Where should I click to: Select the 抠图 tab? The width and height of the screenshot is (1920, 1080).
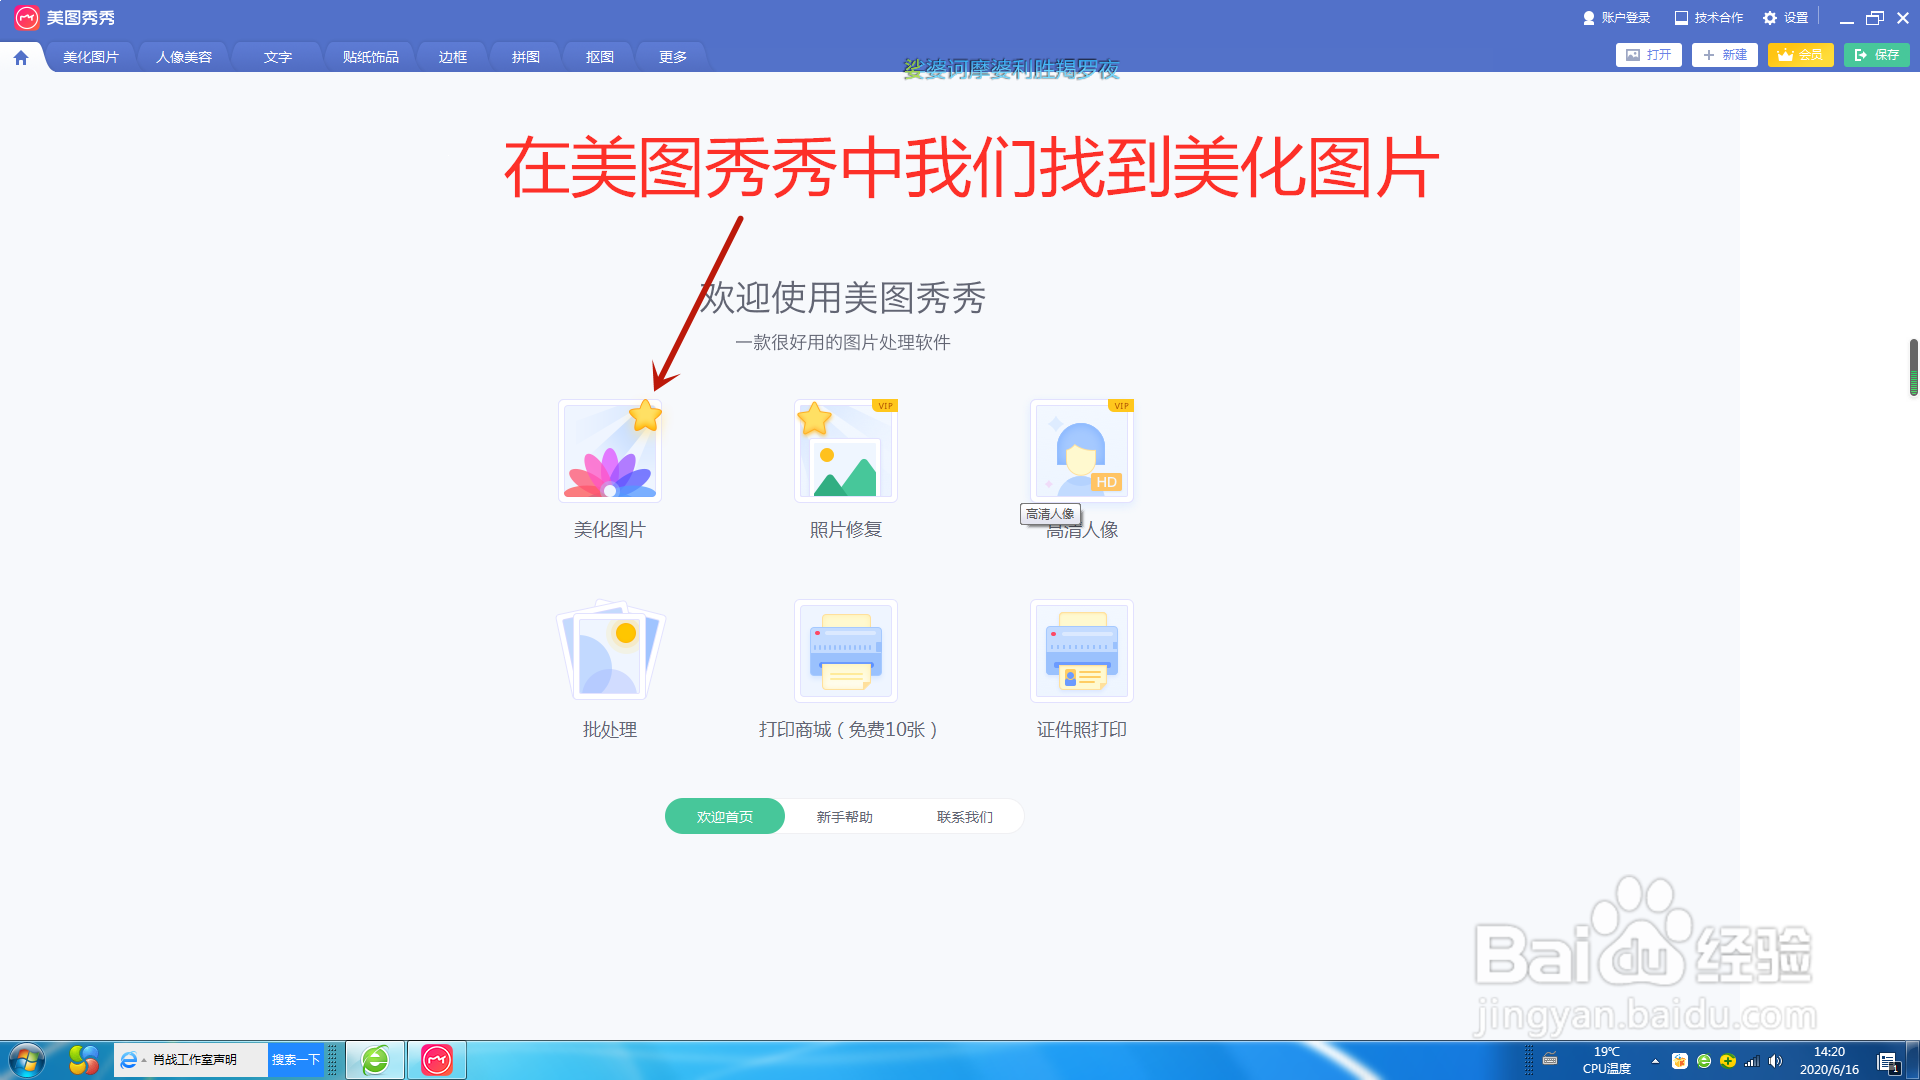(x=600, y=57)
